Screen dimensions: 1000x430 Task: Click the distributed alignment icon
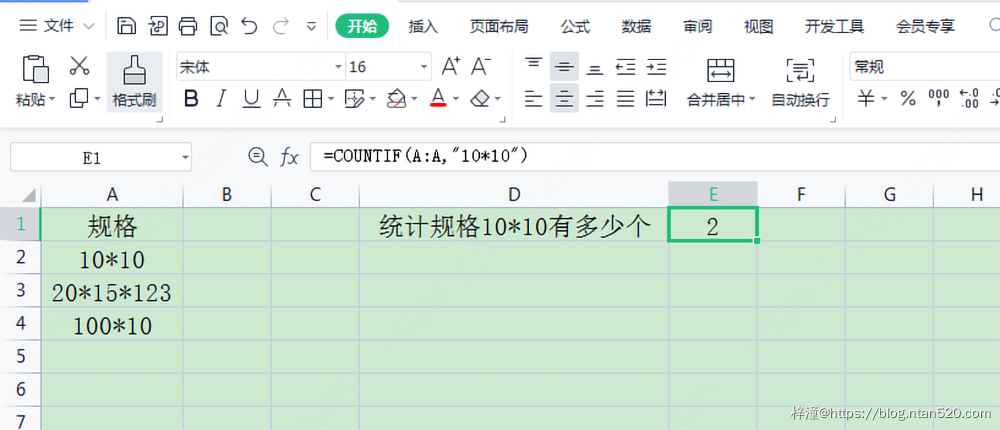click(x=656, y=99)
